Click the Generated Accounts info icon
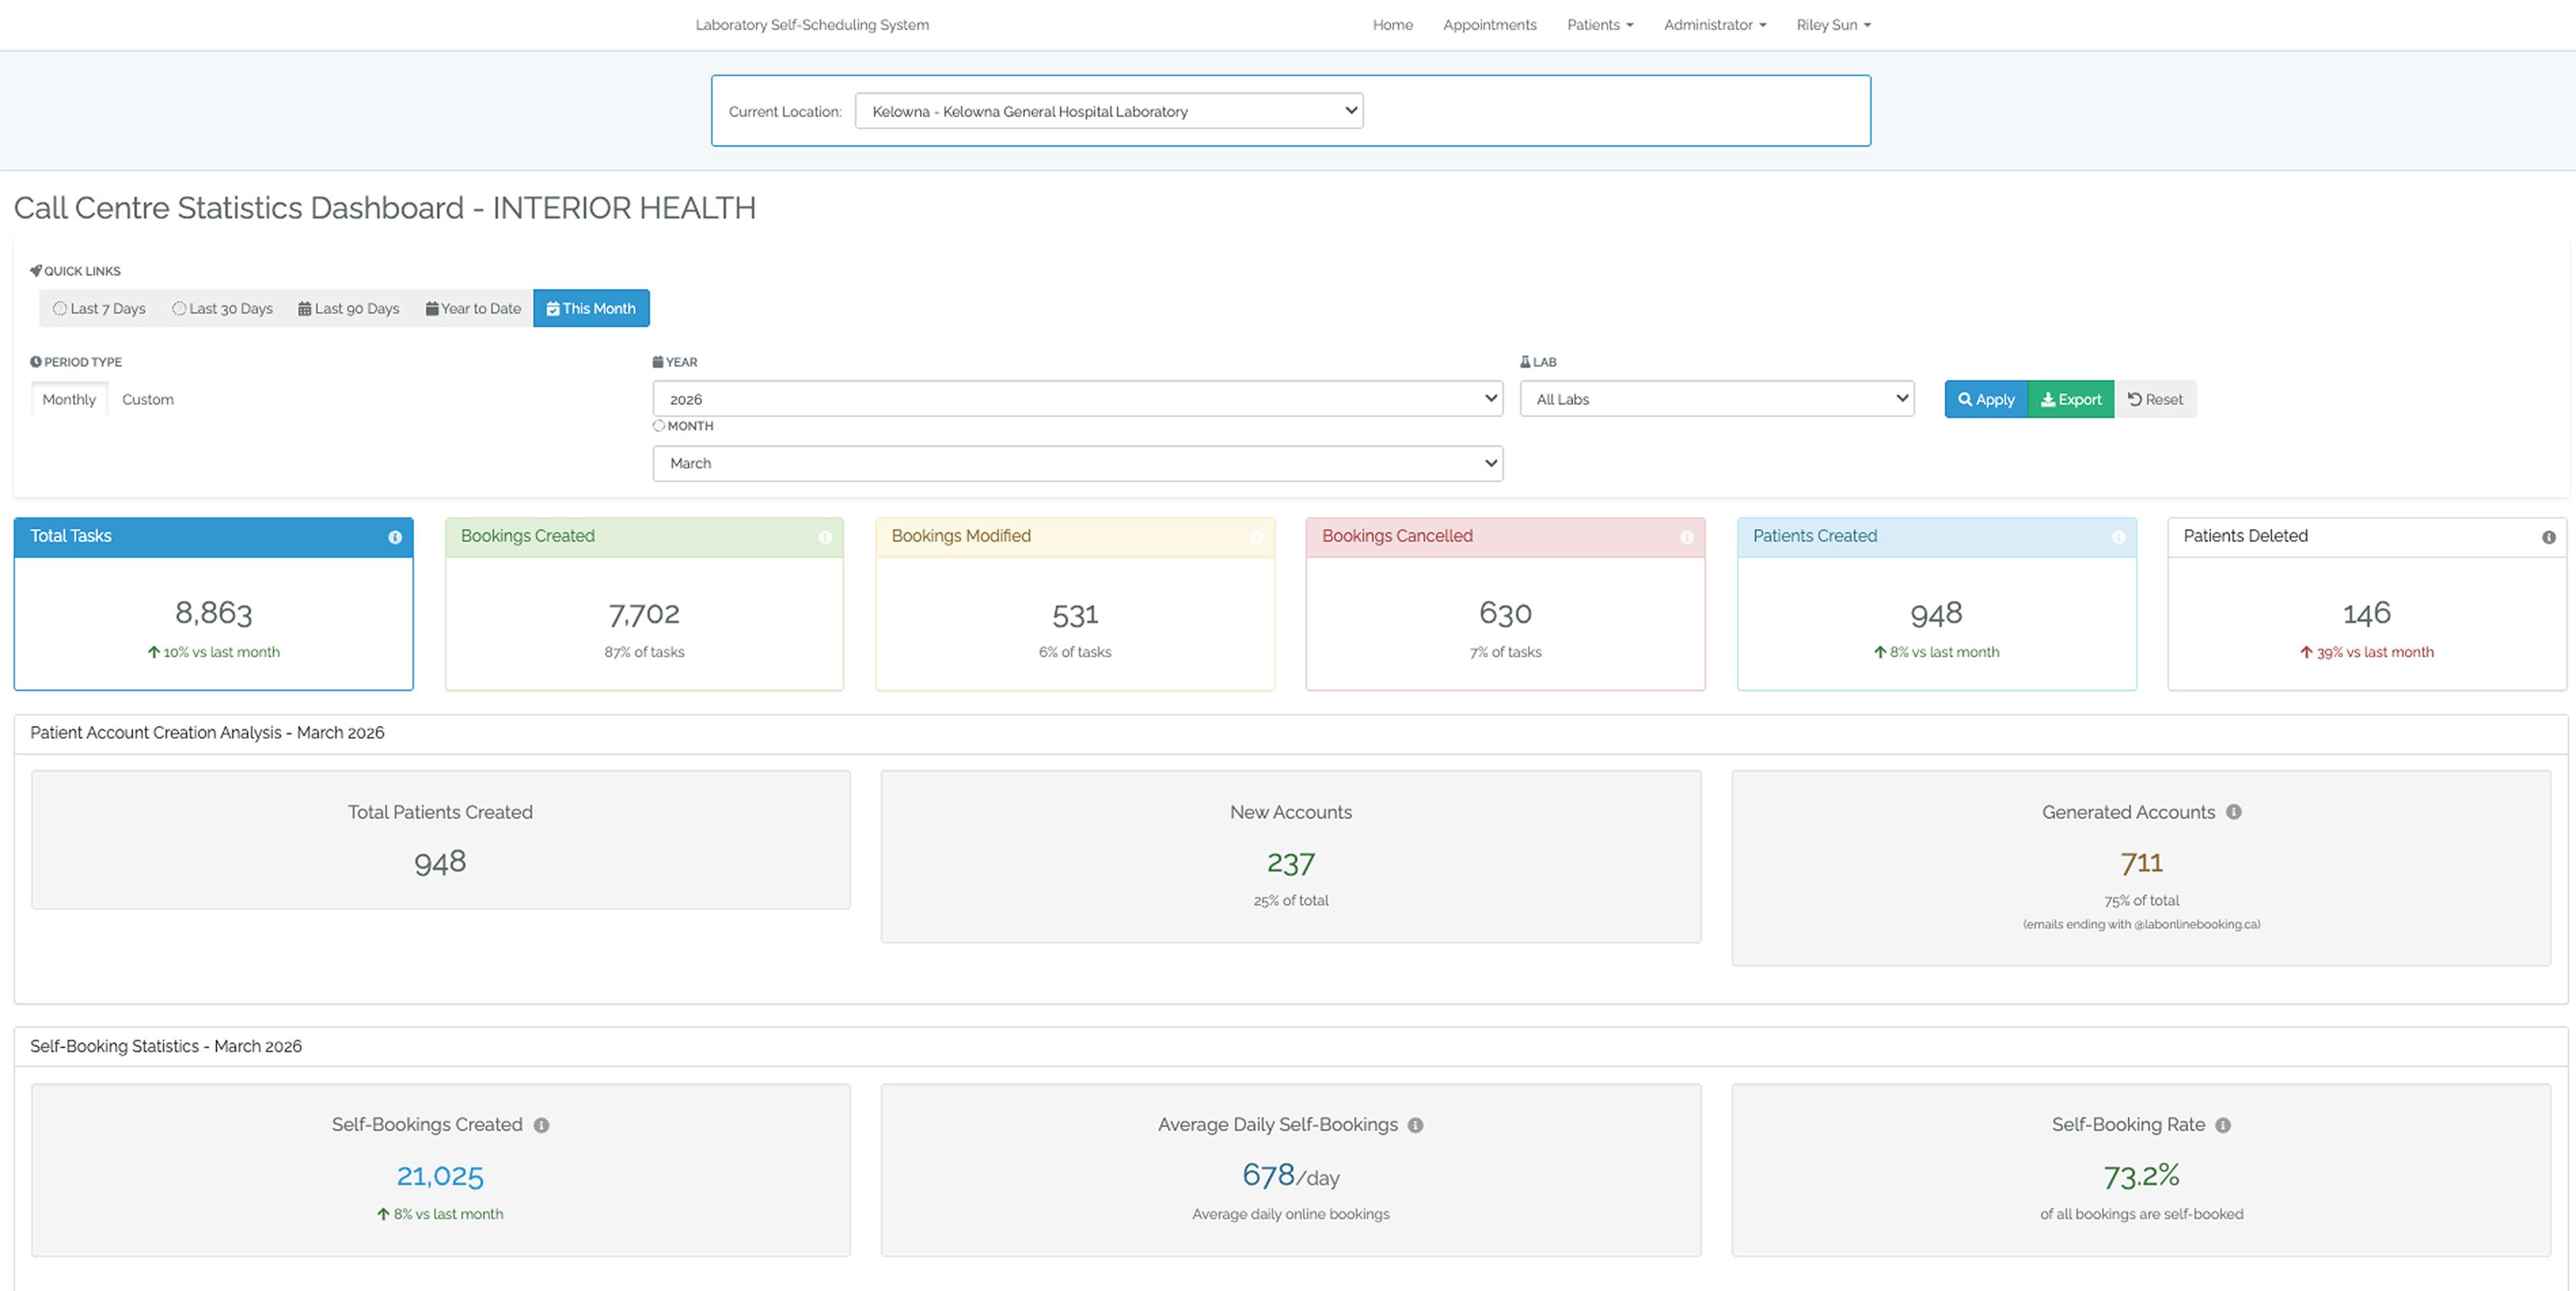Viewport: 2576px width, 1291px height. click(2234, 812)
